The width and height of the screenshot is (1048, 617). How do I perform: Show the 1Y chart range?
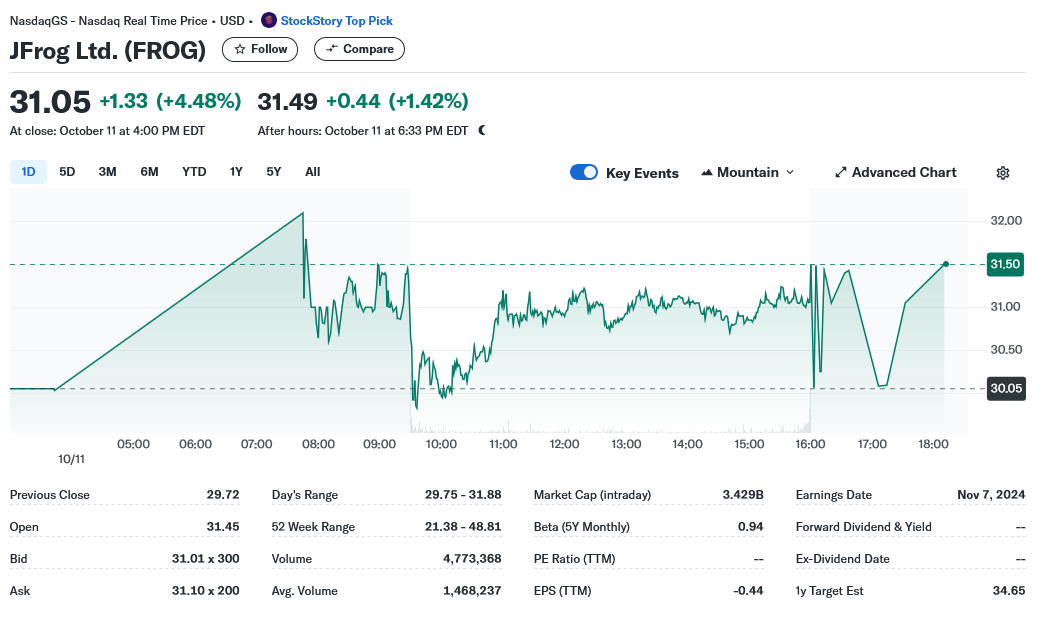(236, 172)
